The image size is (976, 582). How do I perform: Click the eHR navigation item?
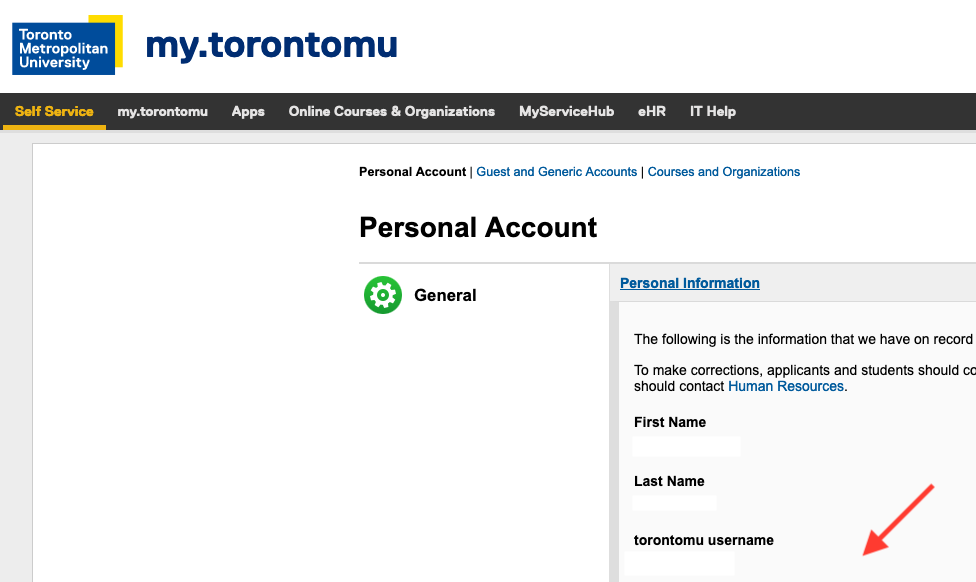(x=652, y=111)
